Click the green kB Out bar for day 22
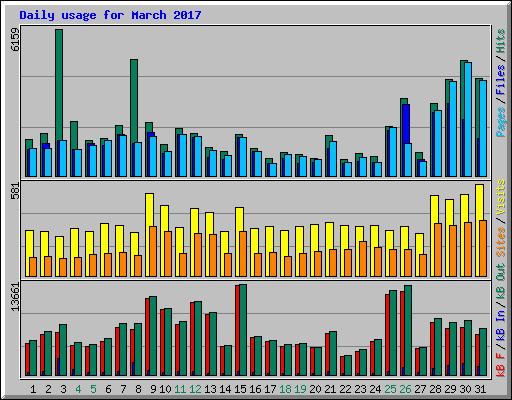The image size is (512, 400). pyautogui.click(x=348, y=366)
